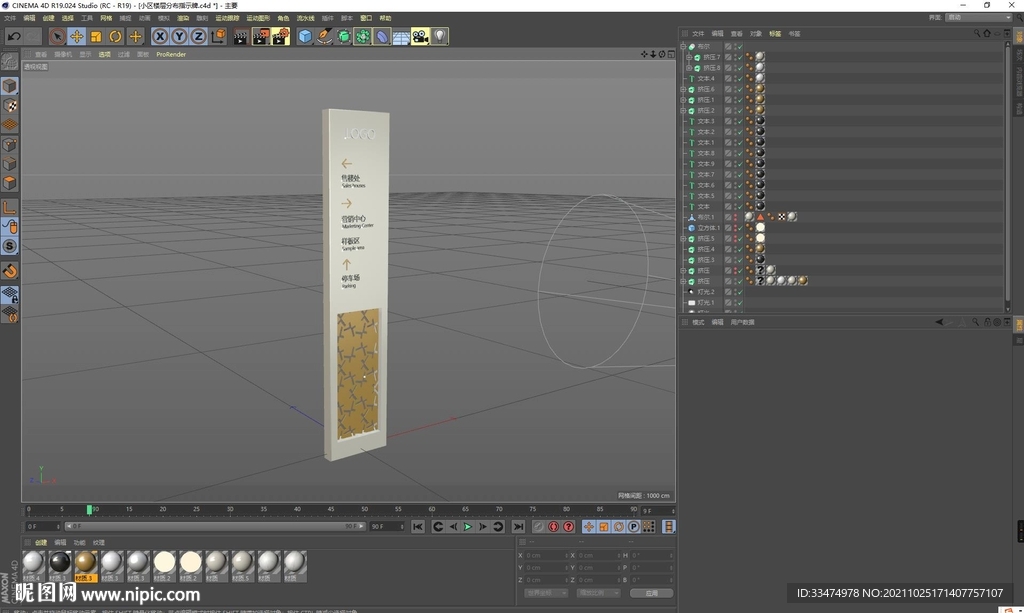Open the 渲染 menu in the menu bar
This screenshot has width=1024, height=613.
click(x=183, y=18)
